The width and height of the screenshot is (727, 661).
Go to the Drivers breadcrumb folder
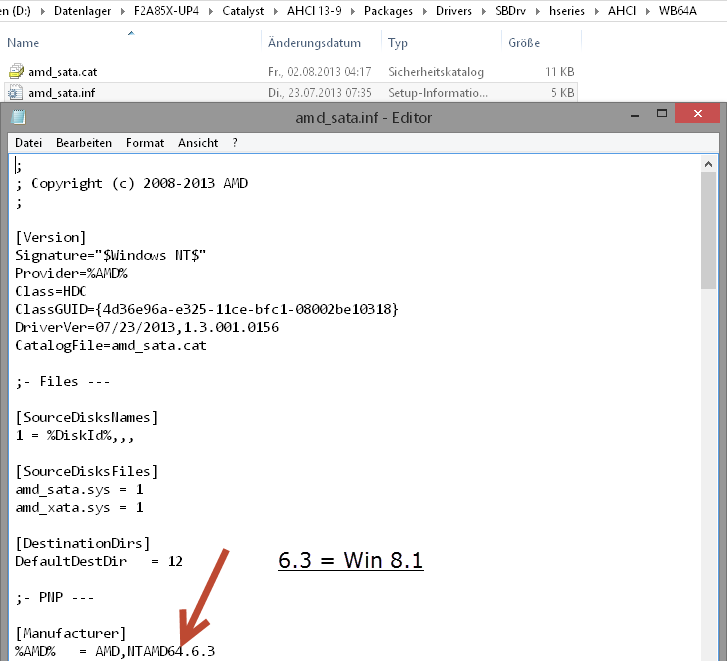453,11
